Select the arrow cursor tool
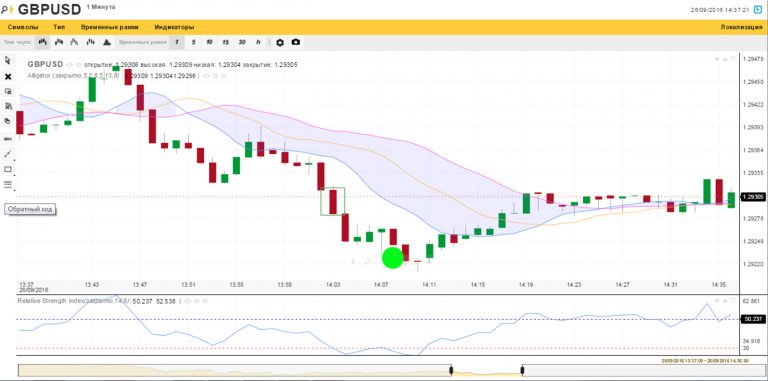The width and height of the screenshot is (768, 381). 8,60
